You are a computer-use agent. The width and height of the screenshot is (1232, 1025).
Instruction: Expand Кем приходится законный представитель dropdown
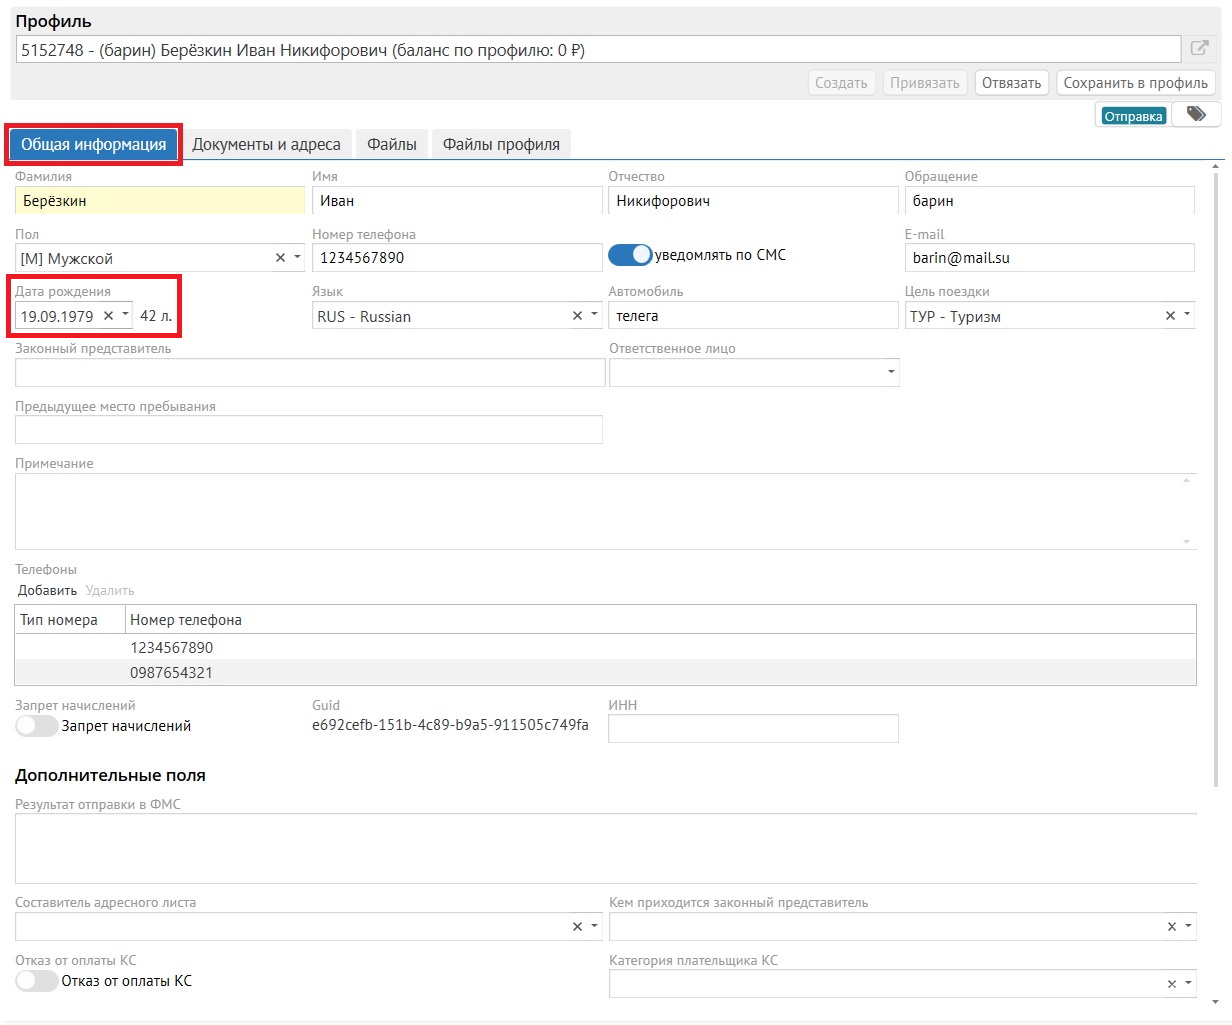[1189, 927]
